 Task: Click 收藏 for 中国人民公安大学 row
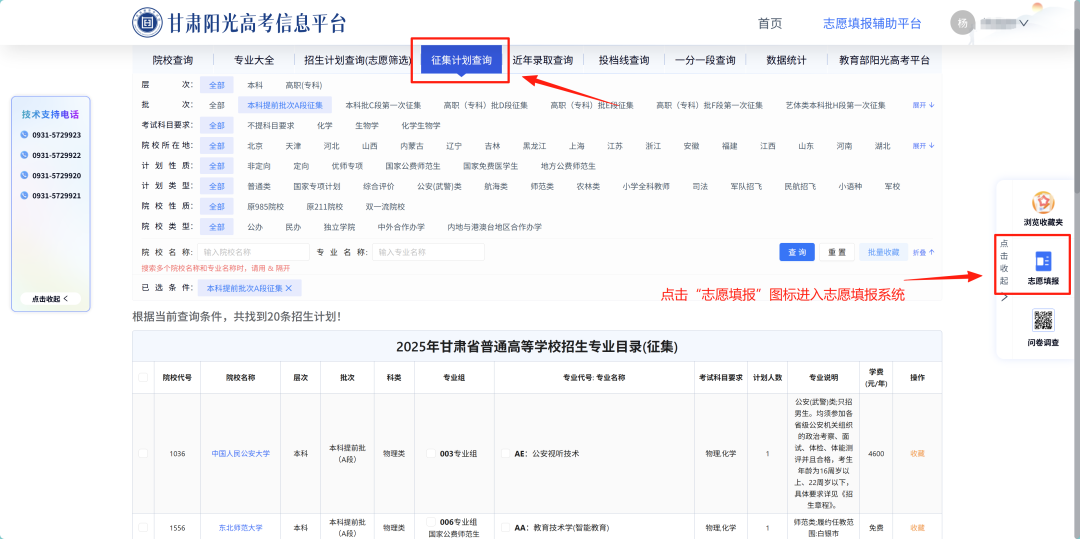[x=917, y=454]
